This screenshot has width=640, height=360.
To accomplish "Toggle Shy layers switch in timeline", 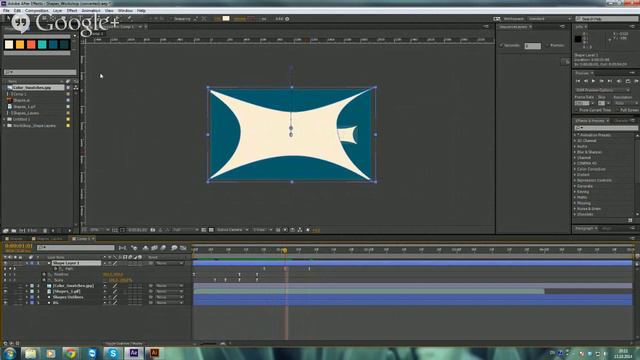I will coord(146,248).
